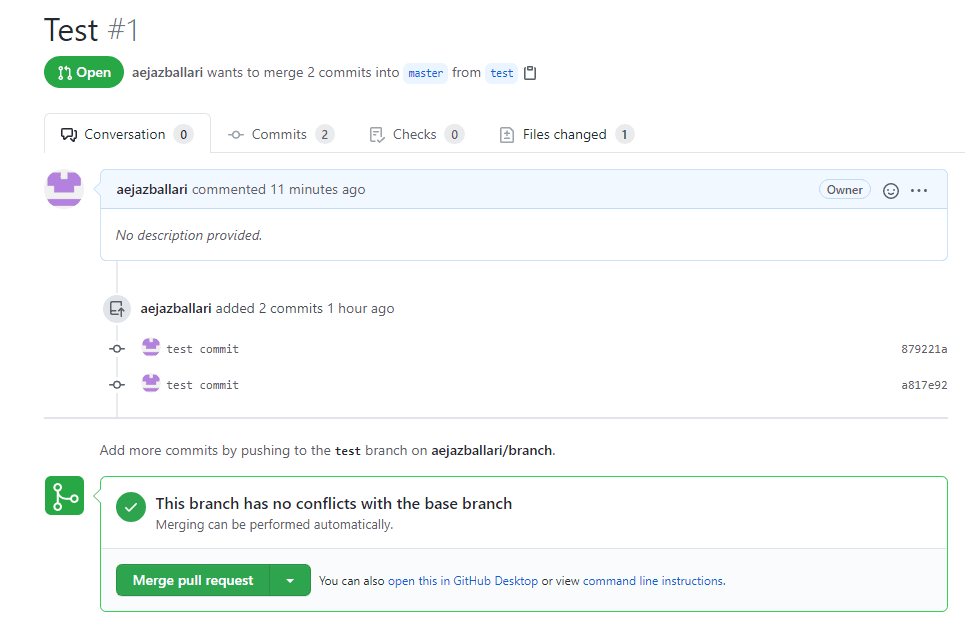Click aejazballari/branch repository text
This screenshot has height=628, width=965.
[492, 451]
